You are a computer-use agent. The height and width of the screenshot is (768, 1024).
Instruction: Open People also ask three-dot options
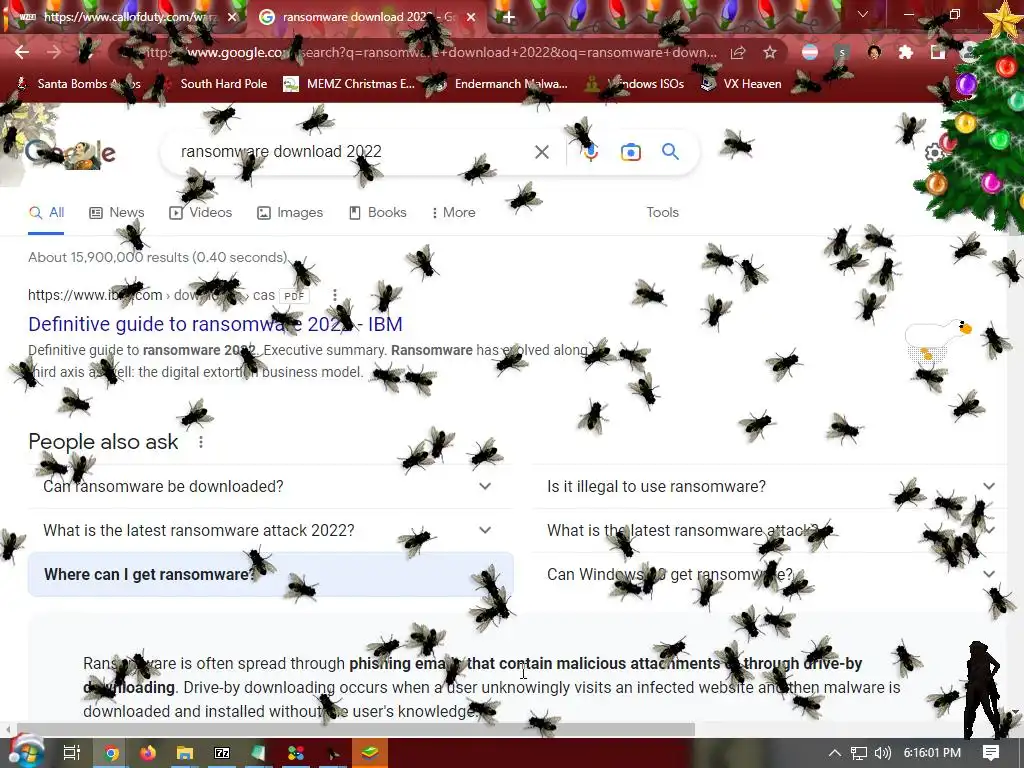click(x=201, y=442)
